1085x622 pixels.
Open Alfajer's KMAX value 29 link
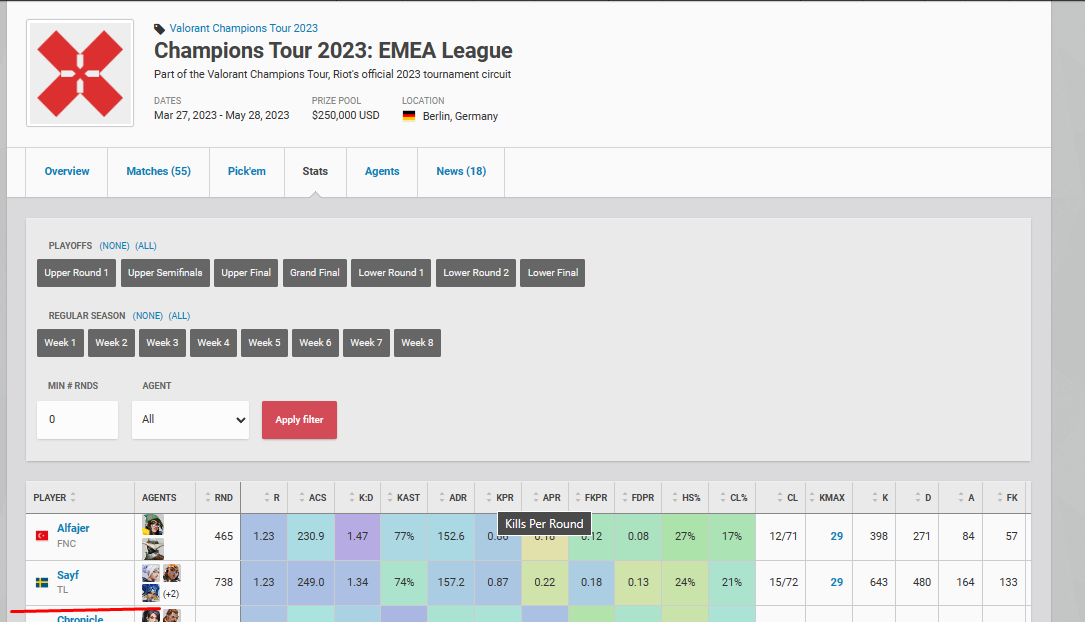click(837, 536)
